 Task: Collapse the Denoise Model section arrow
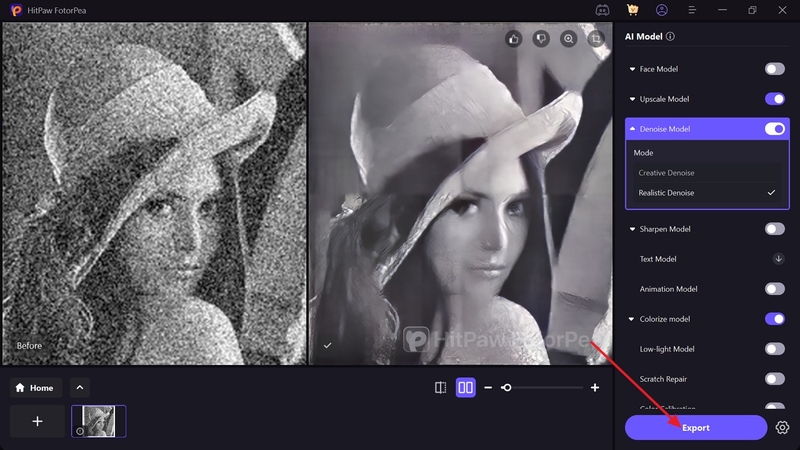(x=632, y=129)
